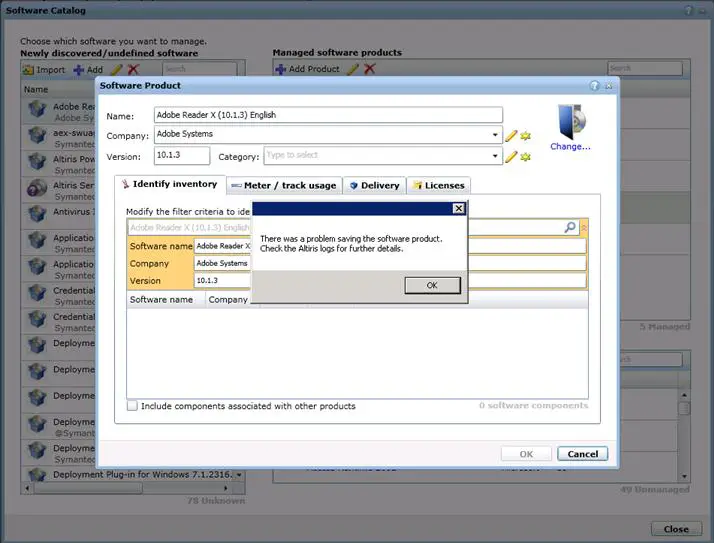Click the search box in managed software products
This screenshot has width=714, height=543.
pos(645,68)
